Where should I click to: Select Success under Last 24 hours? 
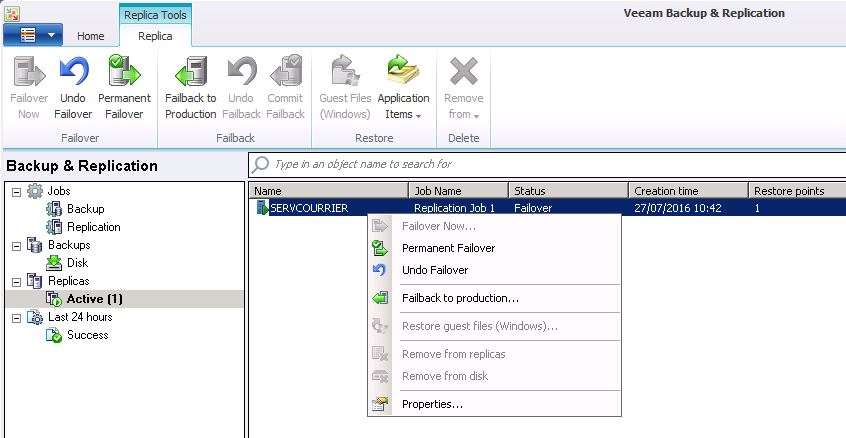(87, 335)
